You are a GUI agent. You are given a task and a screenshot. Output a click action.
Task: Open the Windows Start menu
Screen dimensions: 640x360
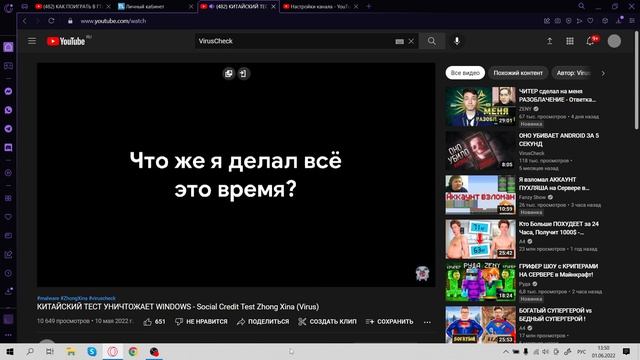[10, 352]
